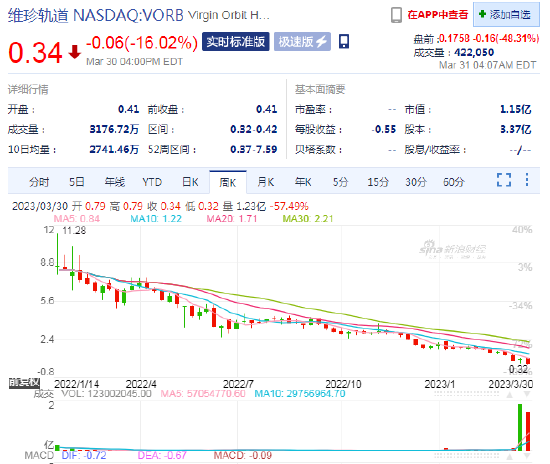This screenshot has width=550, height=464.
Task: Click the 每股收益 value -0.55
Action: coord(384,129)
